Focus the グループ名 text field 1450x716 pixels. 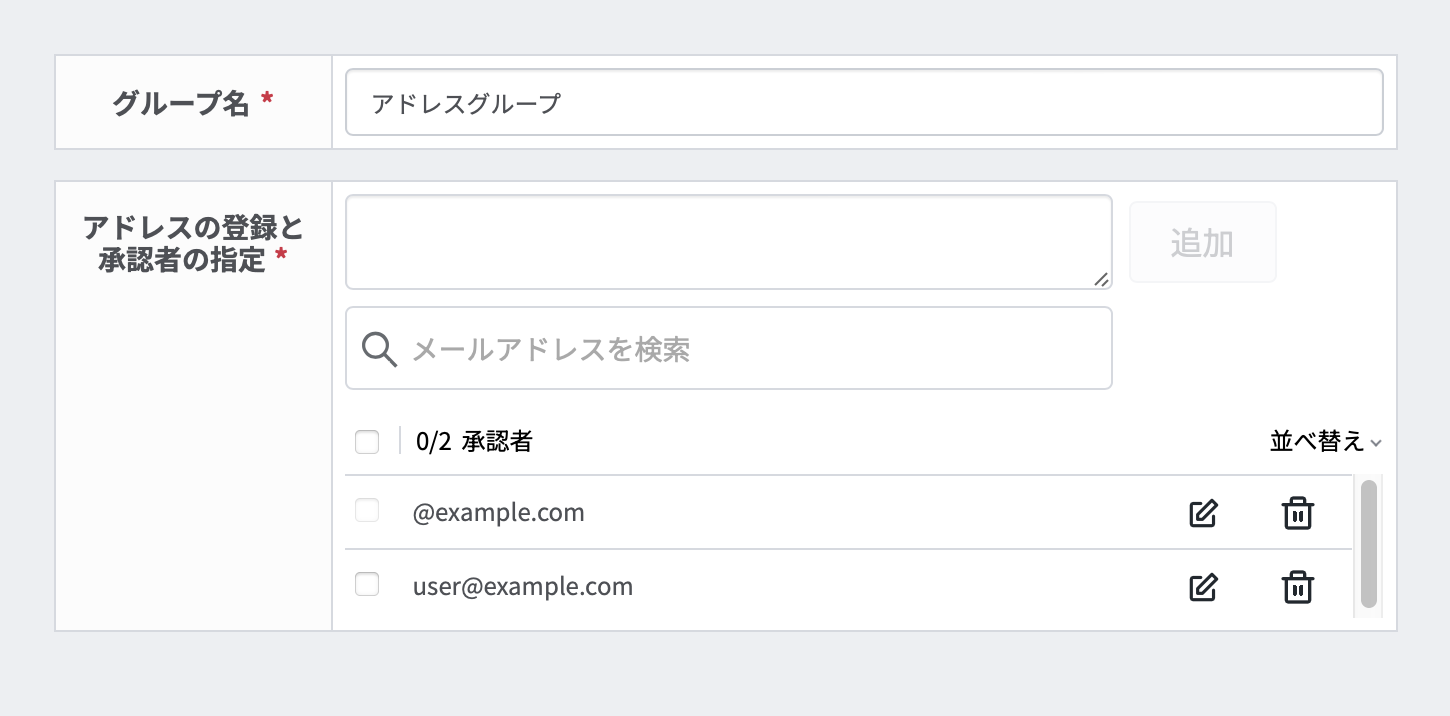(x=864, y=102)
